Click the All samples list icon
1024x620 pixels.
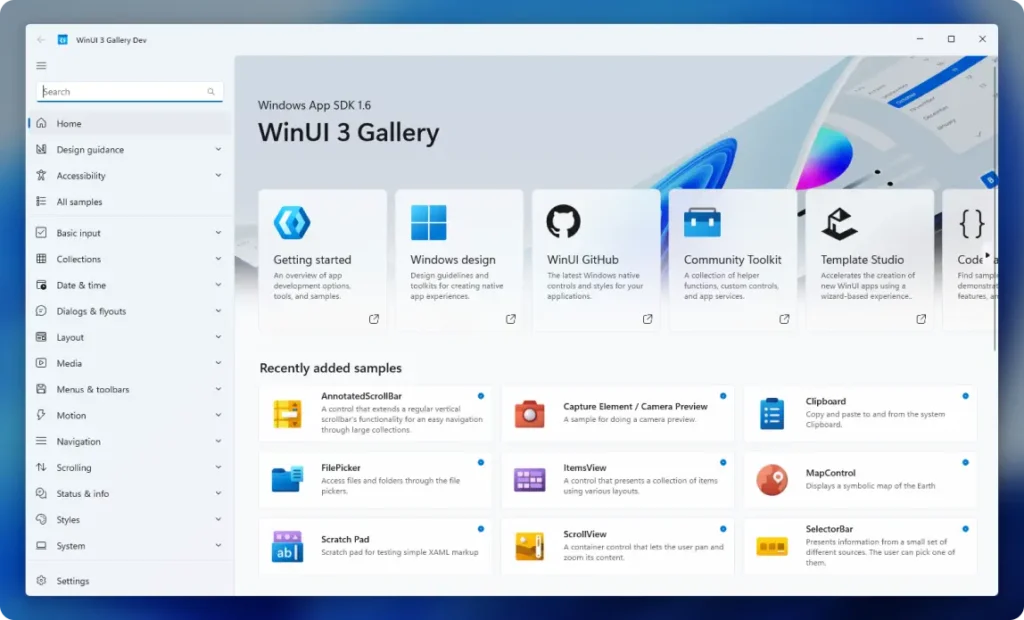pyautogui.click(x=41, y=201)
